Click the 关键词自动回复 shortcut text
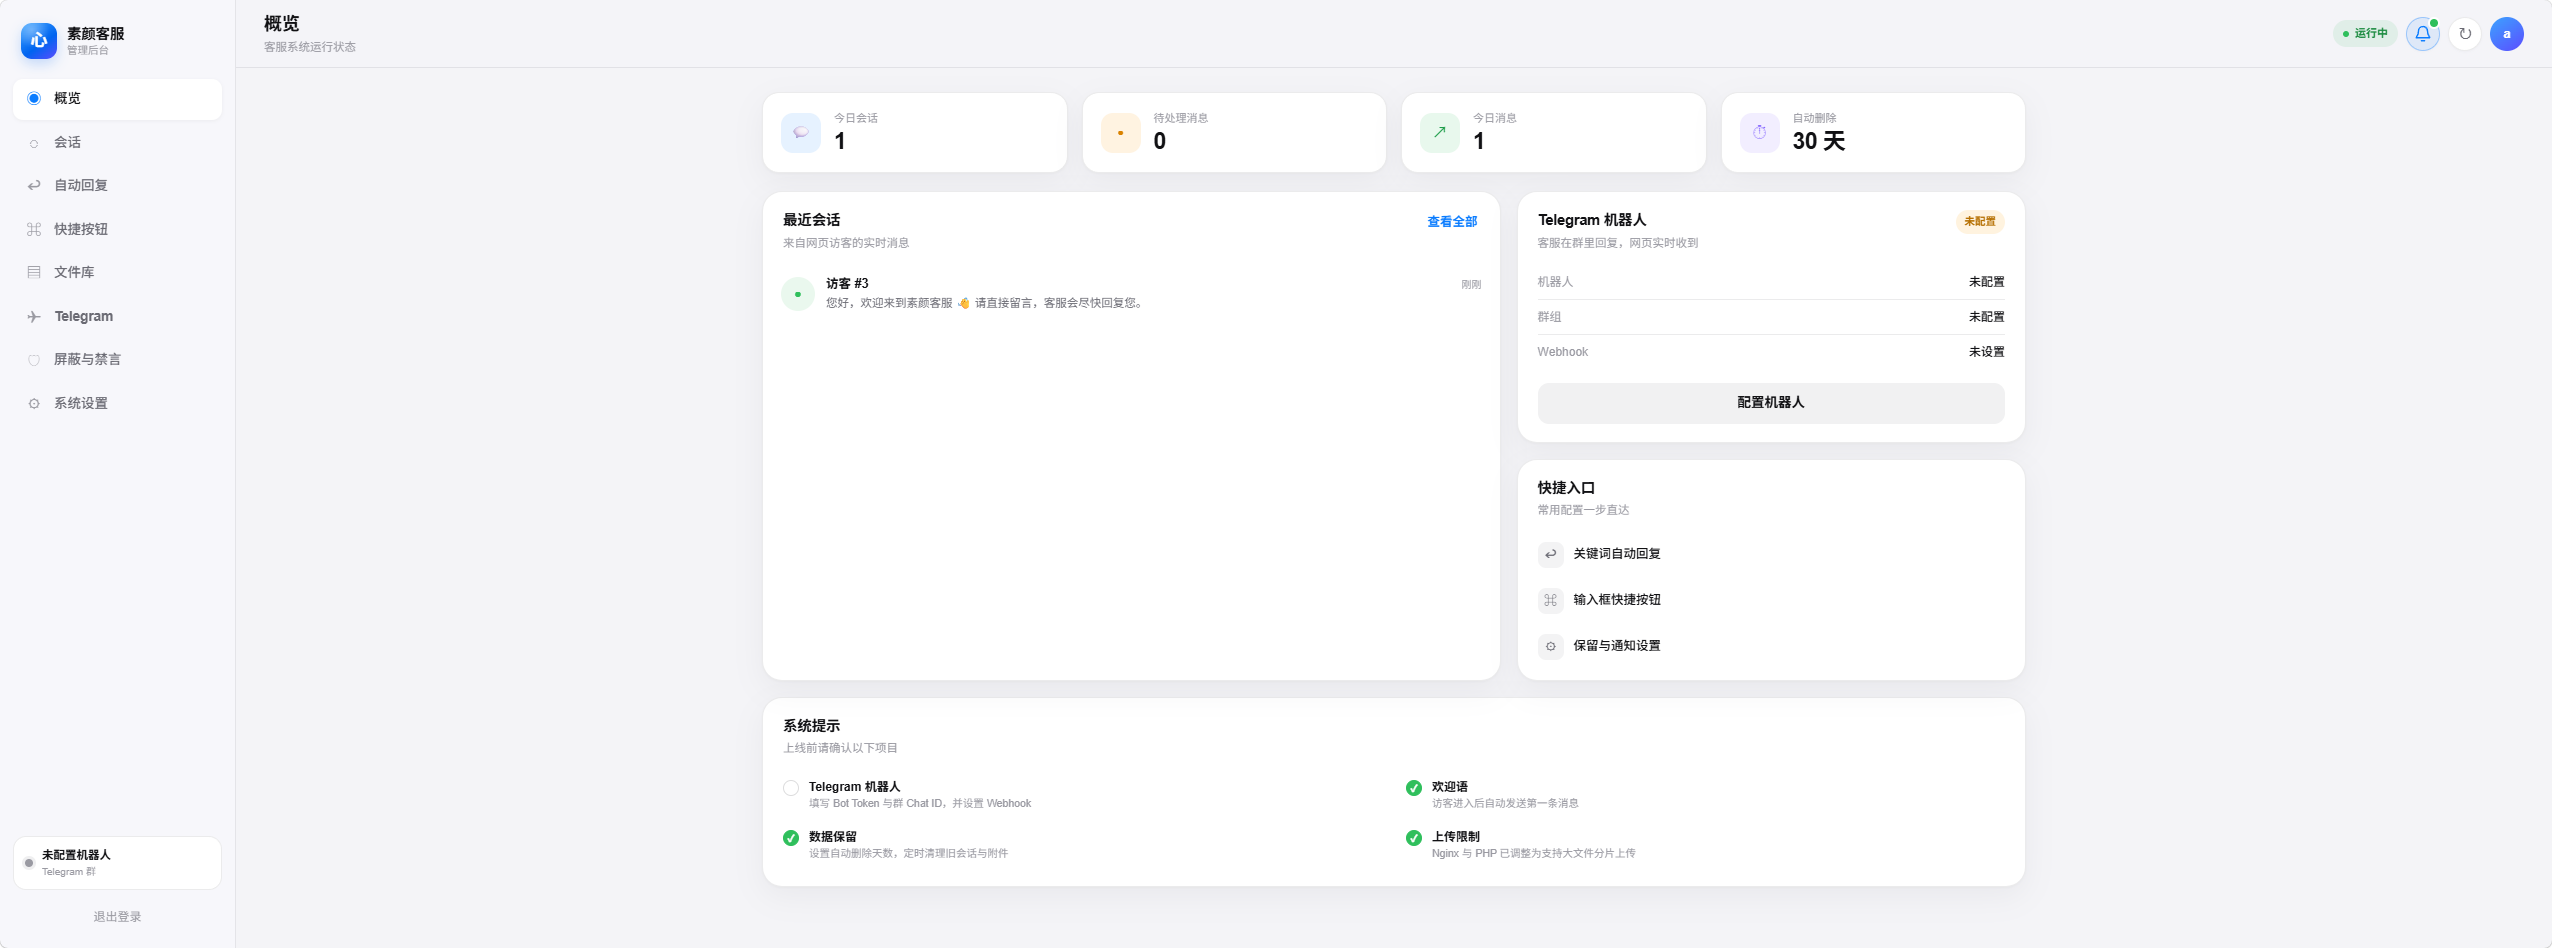The height and width of the screenshot is (948, 2552). (x=1617, y=554)
